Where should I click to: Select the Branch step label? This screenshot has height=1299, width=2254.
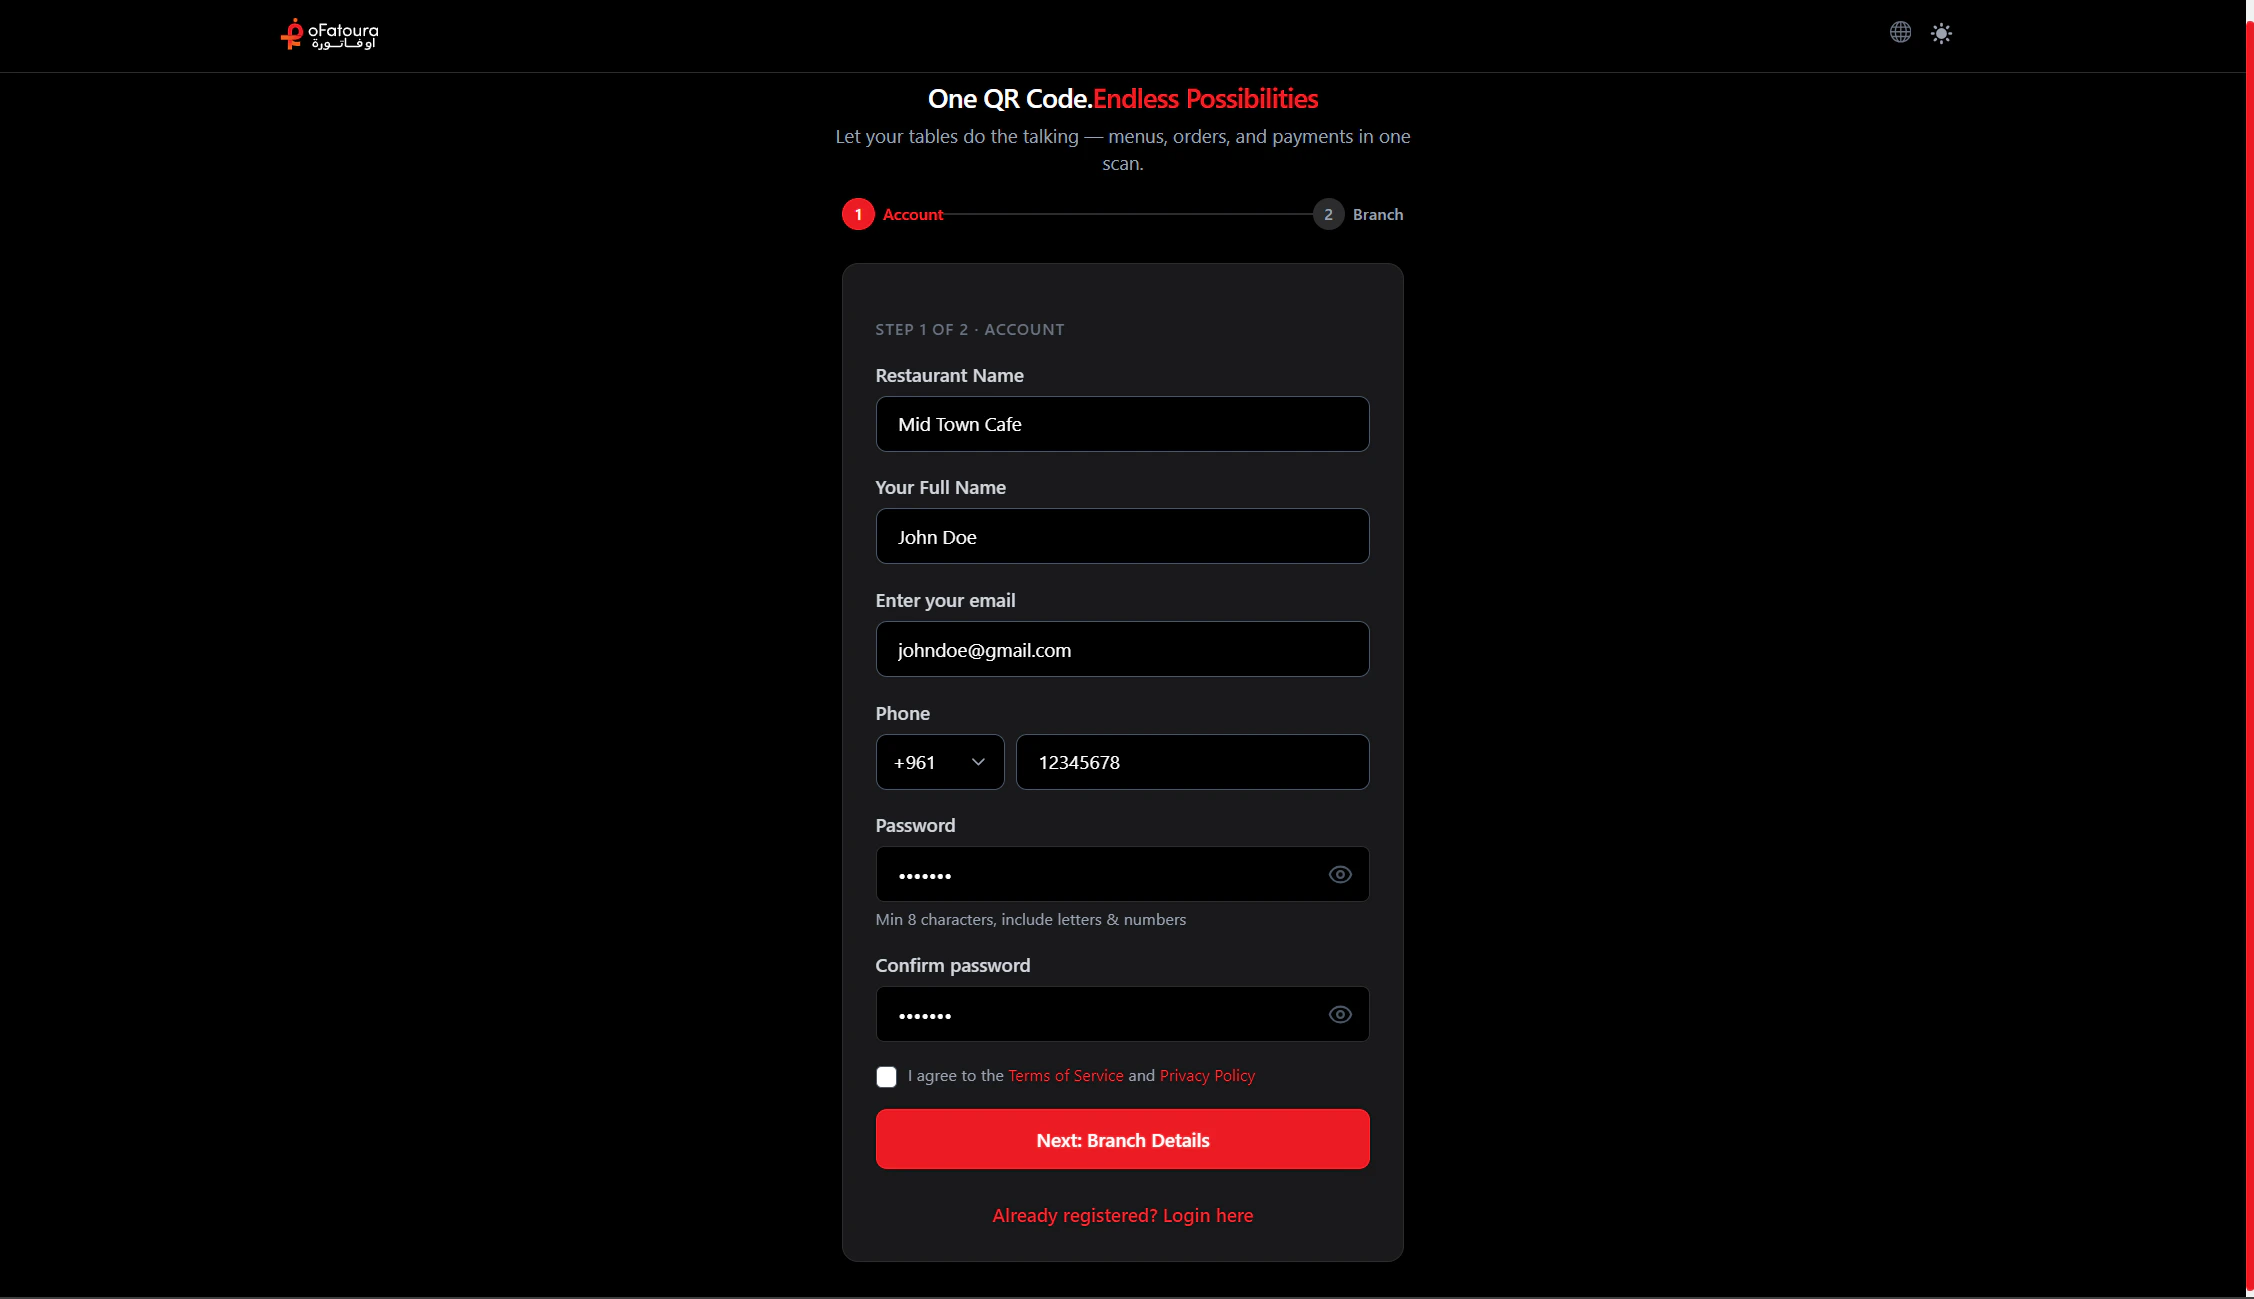[1378, 214]
